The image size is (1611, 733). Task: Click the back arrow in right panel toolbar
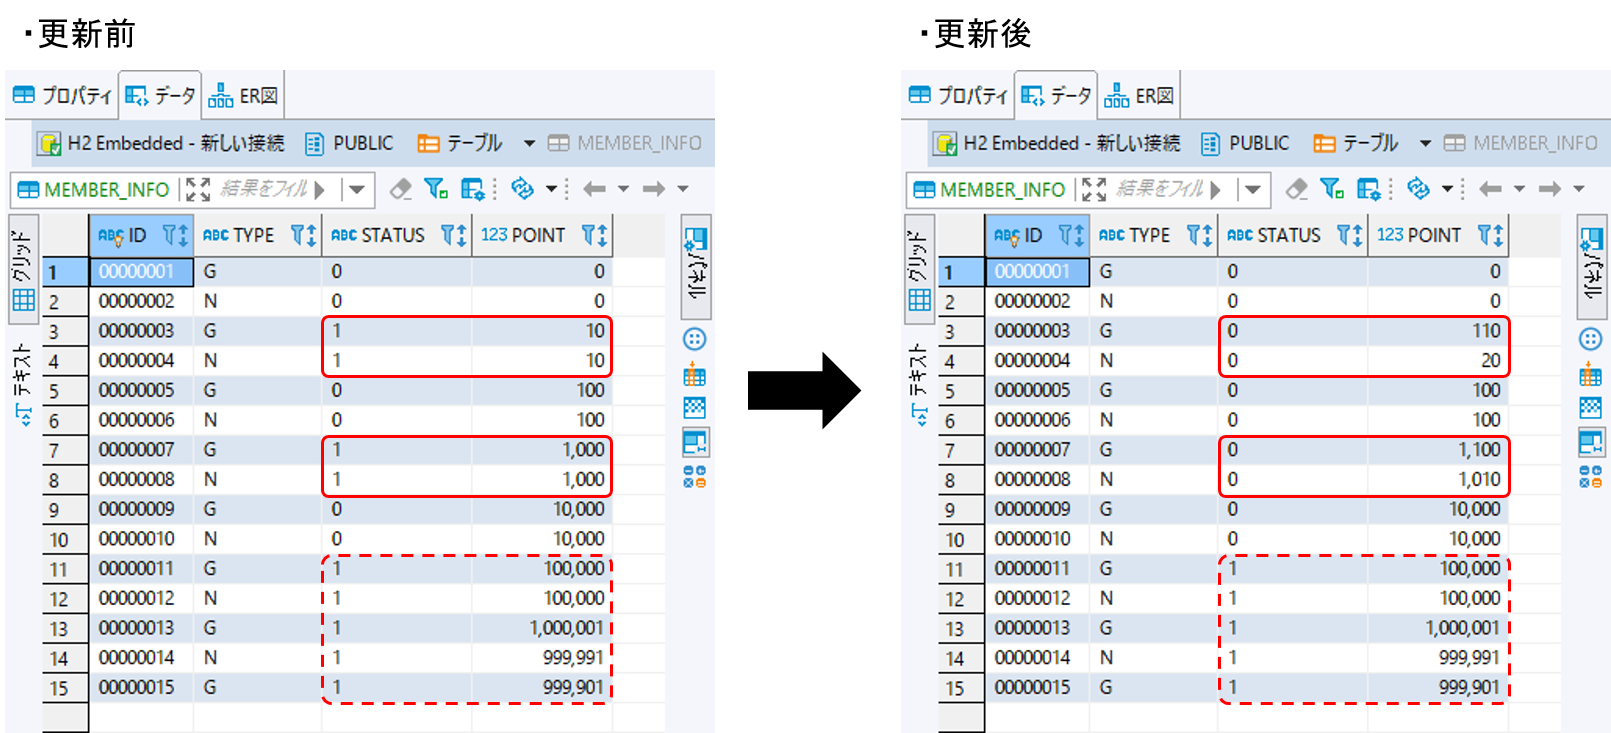tap(1490, 188)
